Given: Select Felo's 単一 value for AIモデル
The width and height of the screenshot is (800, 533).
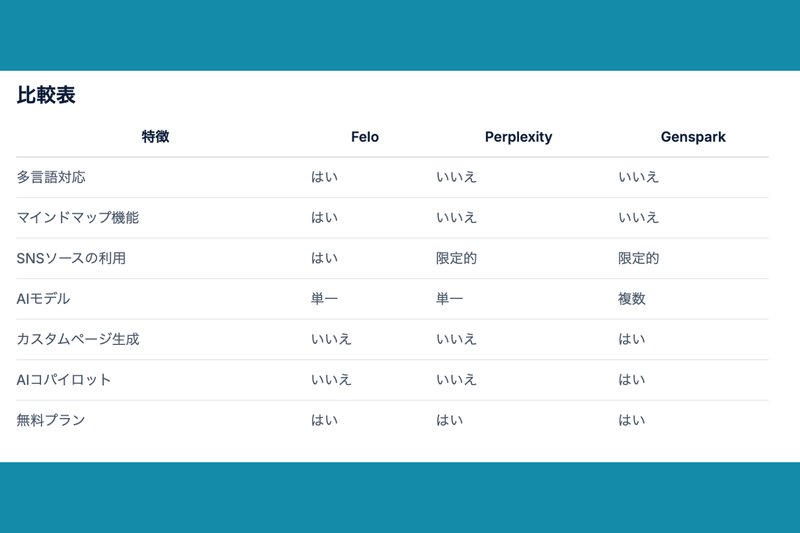Looking at the screenshot, I should [x=324, y=299].
